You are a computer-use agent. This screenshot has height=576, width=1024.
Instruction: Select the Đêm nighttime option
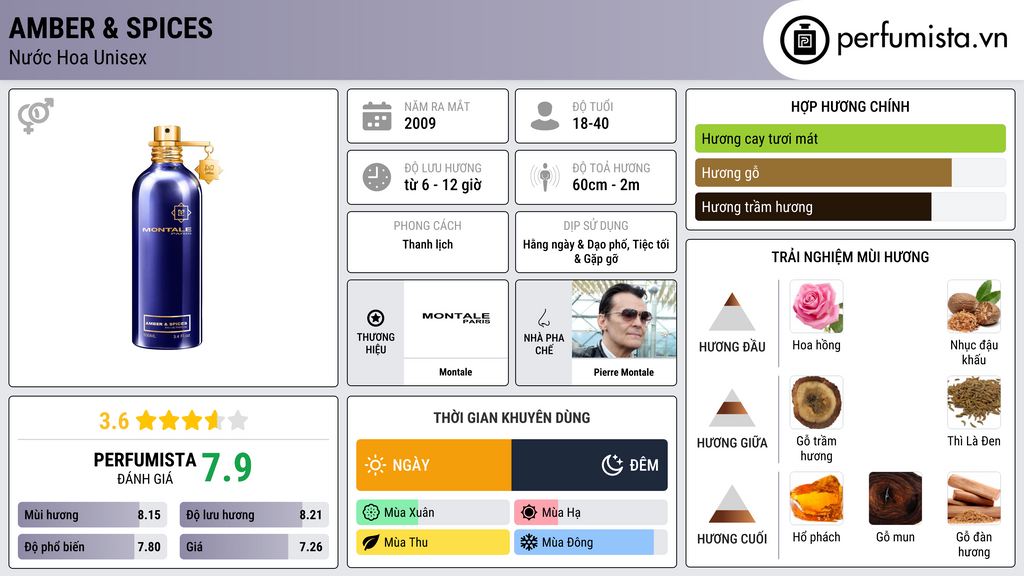[x=589, y=465]
